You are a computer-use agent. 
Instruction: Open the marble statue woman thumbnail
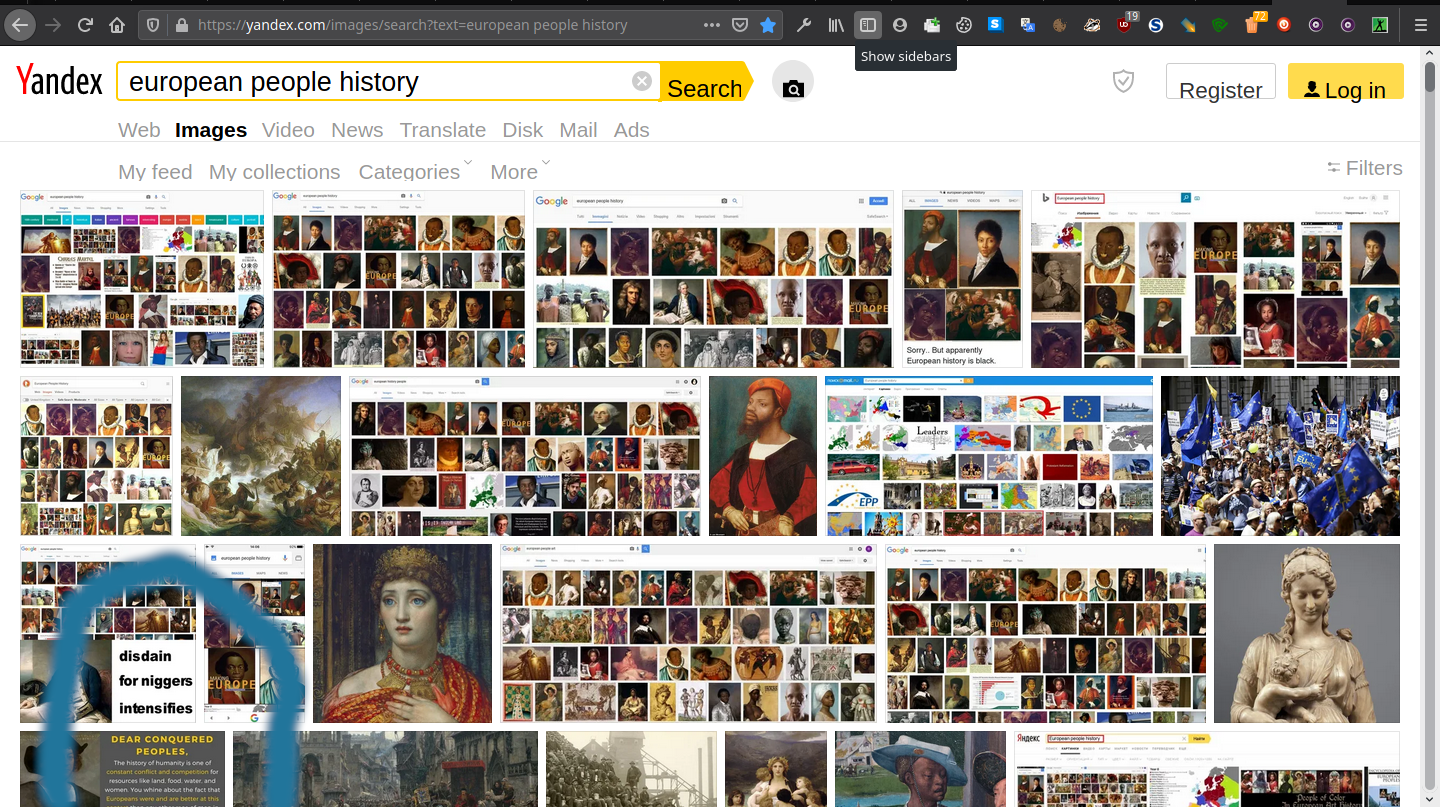pos(1307,633)
